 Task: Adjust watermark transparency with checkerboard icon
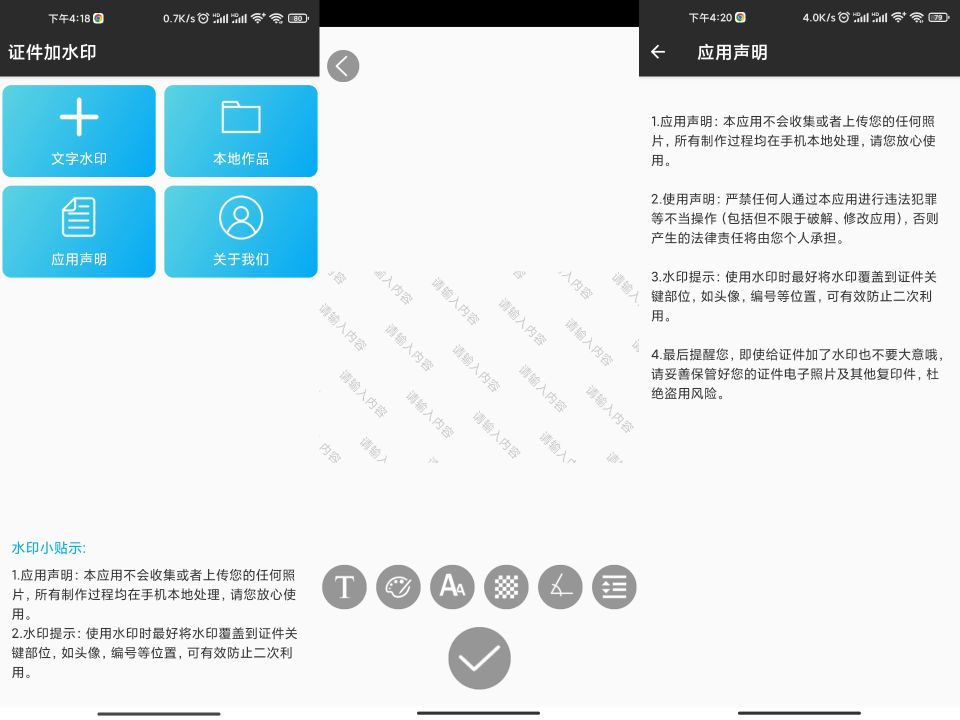pyautogui.click(x=506, y=587)
